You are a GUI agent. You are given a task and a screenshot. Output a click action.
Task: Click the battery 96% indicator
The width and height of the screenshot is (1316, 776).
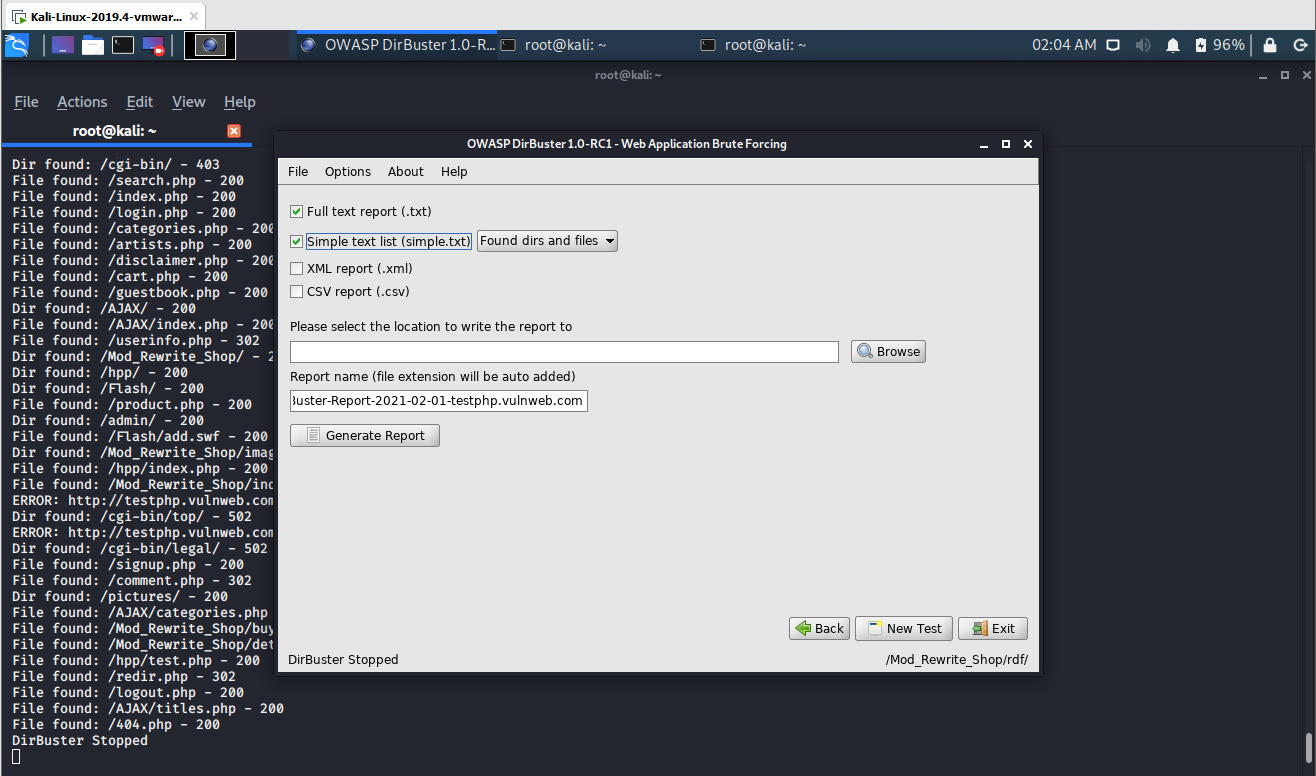pyautogui.click(x=1219, y=45)
